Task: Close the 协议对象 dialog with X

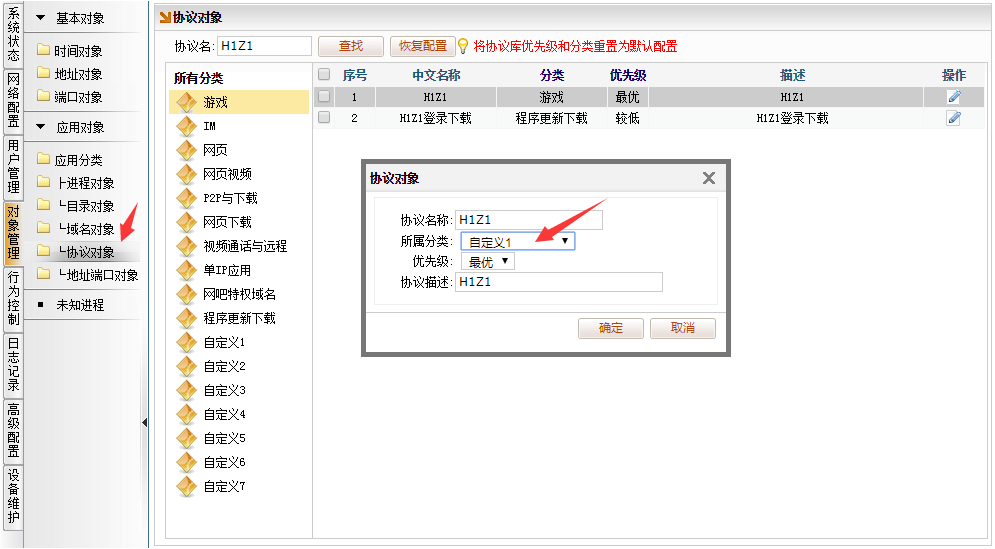Action: point(708,178)
